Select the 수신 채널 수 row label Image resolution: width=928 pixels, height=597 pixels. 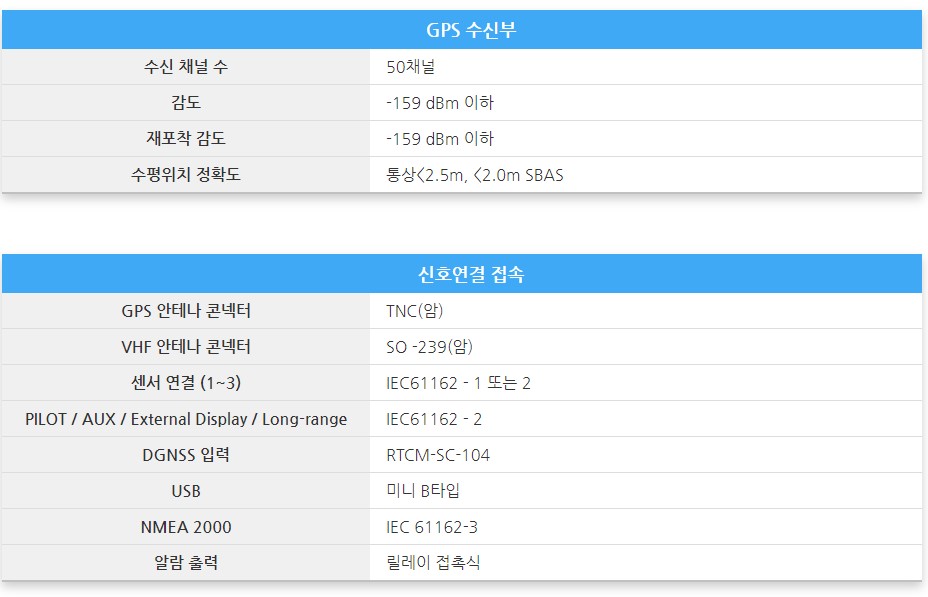coord(186,67)
